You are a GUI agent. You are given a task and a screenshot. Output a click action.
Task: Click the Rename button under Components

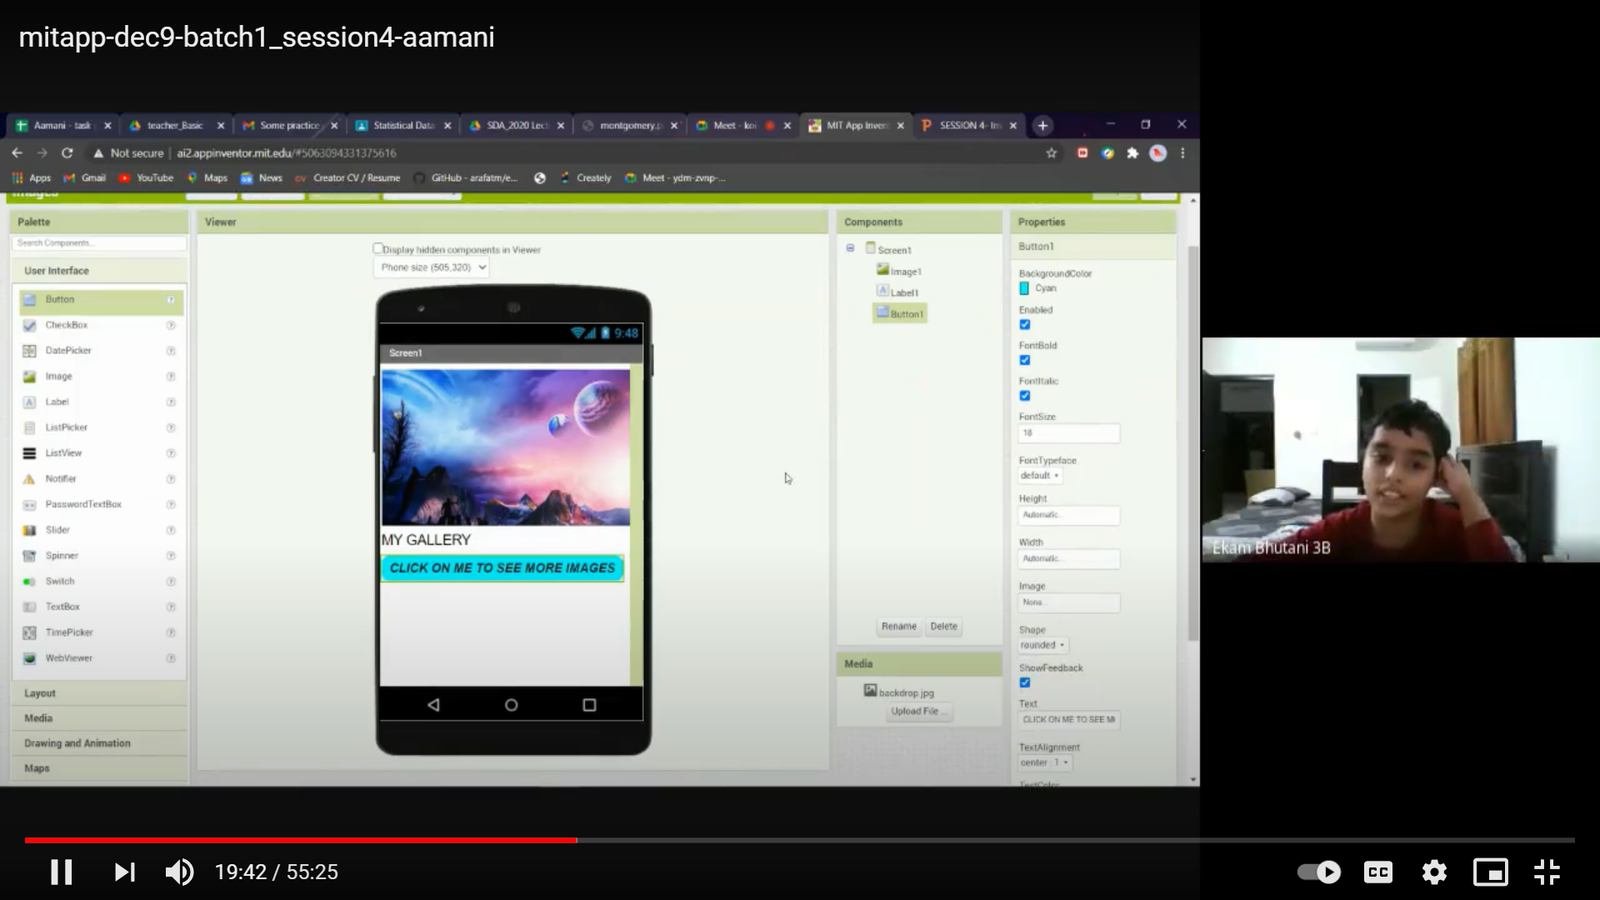[x=898, y=626]
